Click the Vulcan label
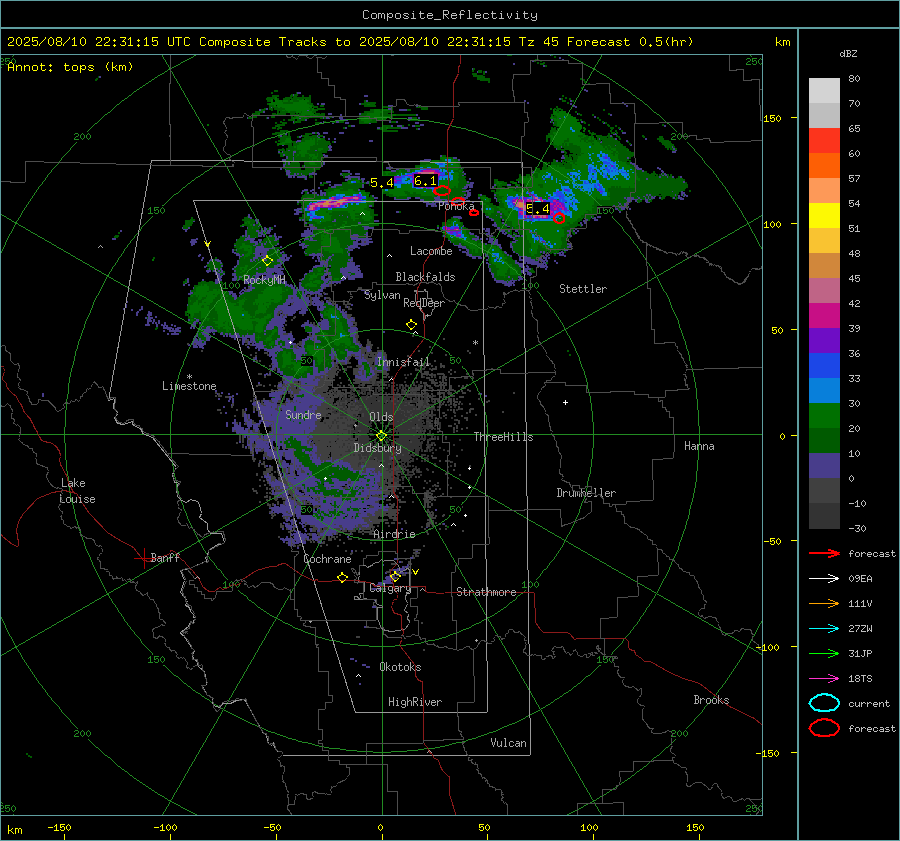Screen dimensions: 900x841 [x=509, y=743]
